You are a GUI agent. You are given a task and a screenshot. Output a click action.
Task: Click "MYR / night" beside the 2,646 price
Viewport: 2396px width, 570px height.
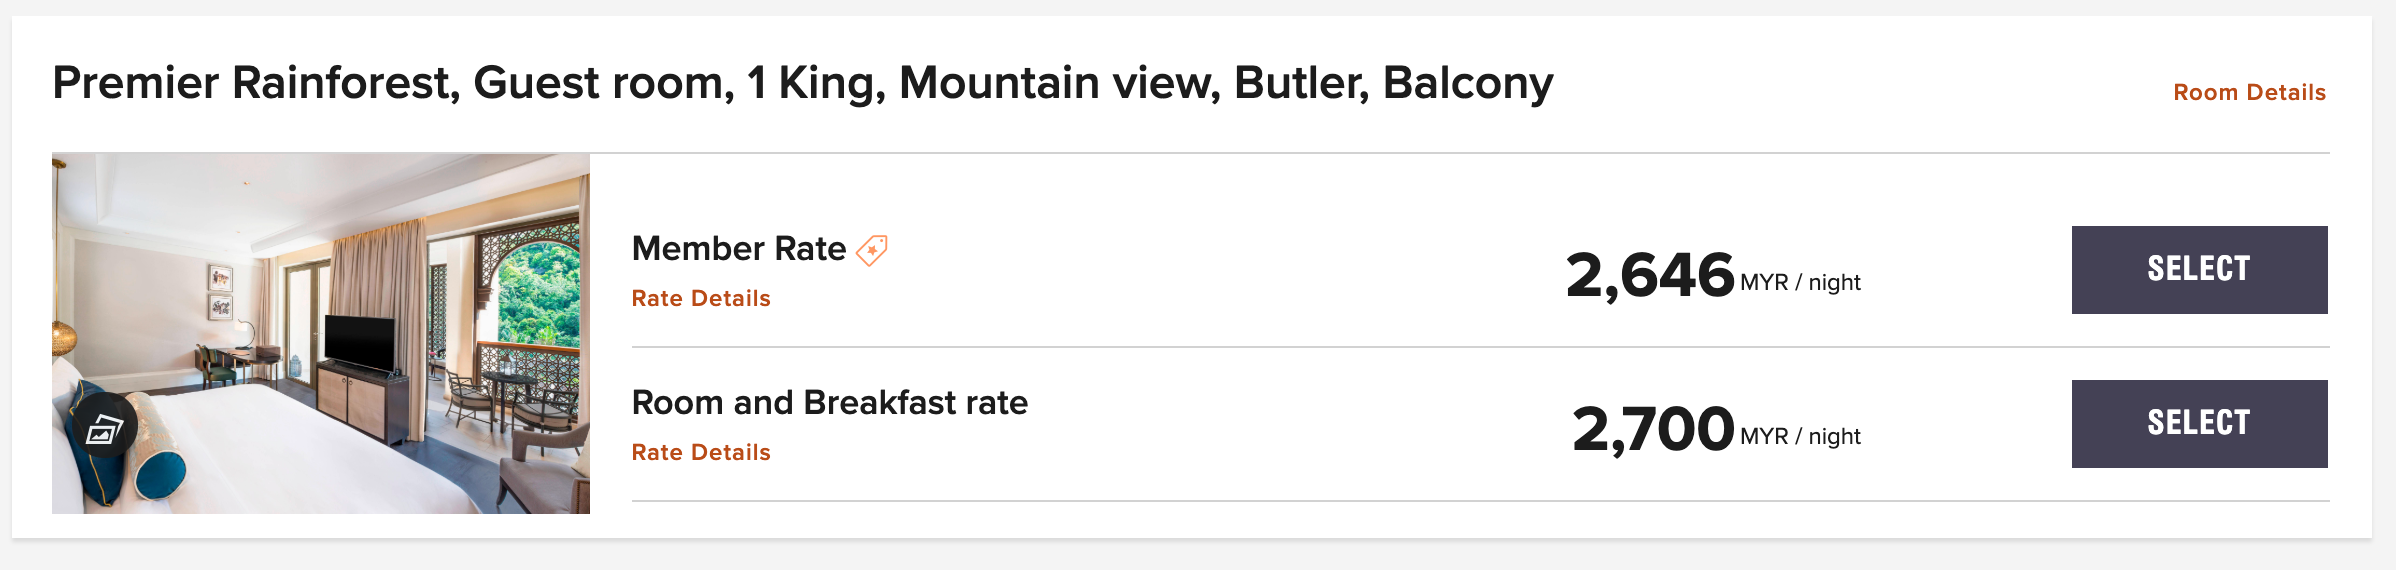(x=1800, y=283)
